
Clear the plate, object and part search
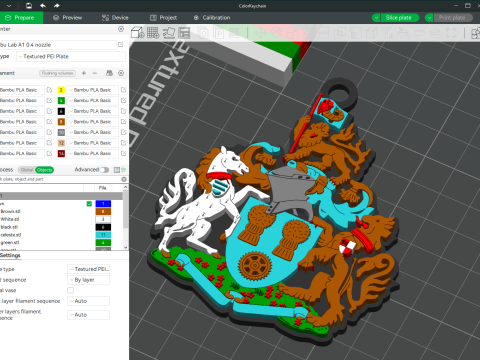coord(124,179)
